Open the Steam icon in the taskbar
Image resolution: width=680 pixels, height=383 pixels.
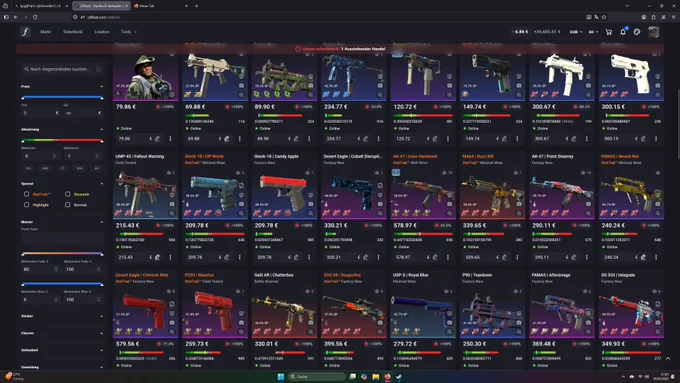coord(399,376)
